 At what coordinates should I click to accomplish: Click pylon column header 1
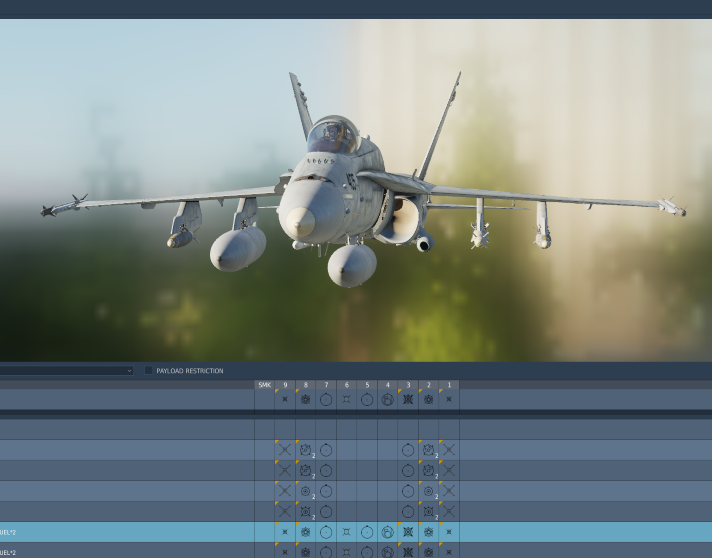point(449,385)
